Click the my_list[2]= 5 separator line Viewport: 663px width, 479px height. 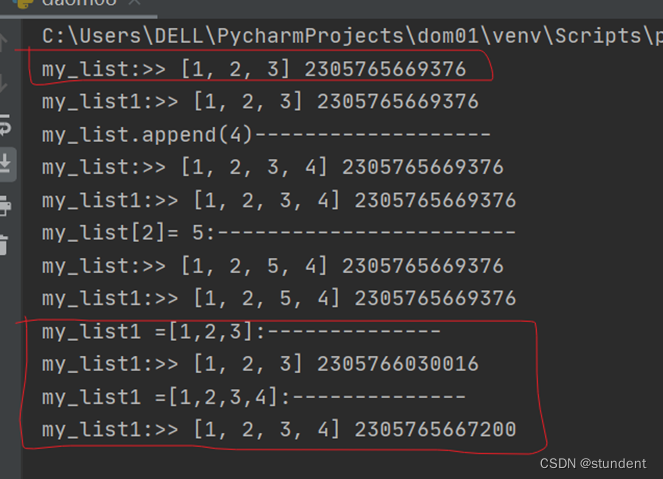point(279,233)
